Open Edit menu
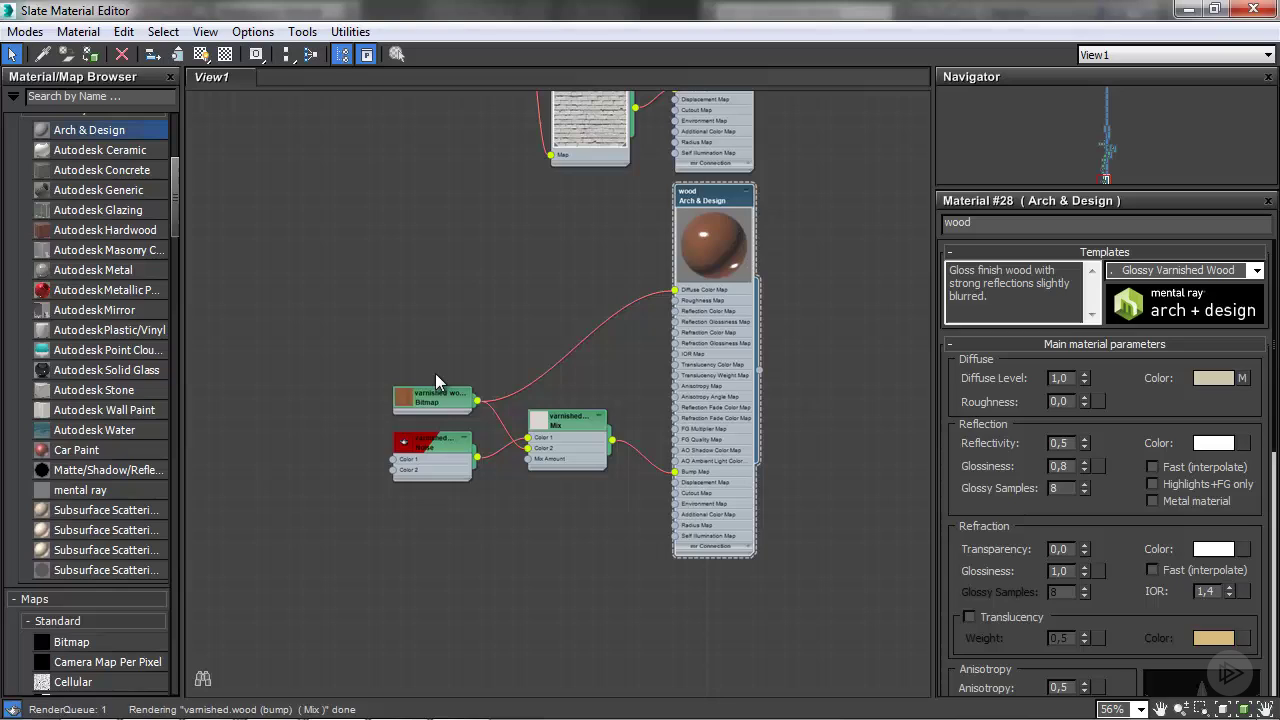 pos(124,32)
